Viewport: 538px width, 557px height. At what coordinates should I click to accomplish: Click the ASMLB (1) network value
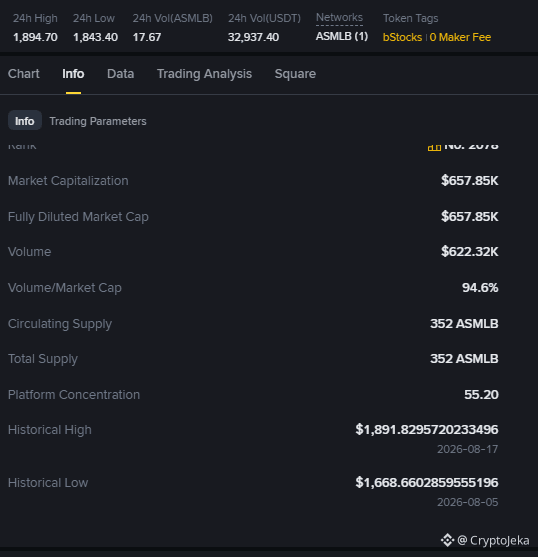(342, 36)
